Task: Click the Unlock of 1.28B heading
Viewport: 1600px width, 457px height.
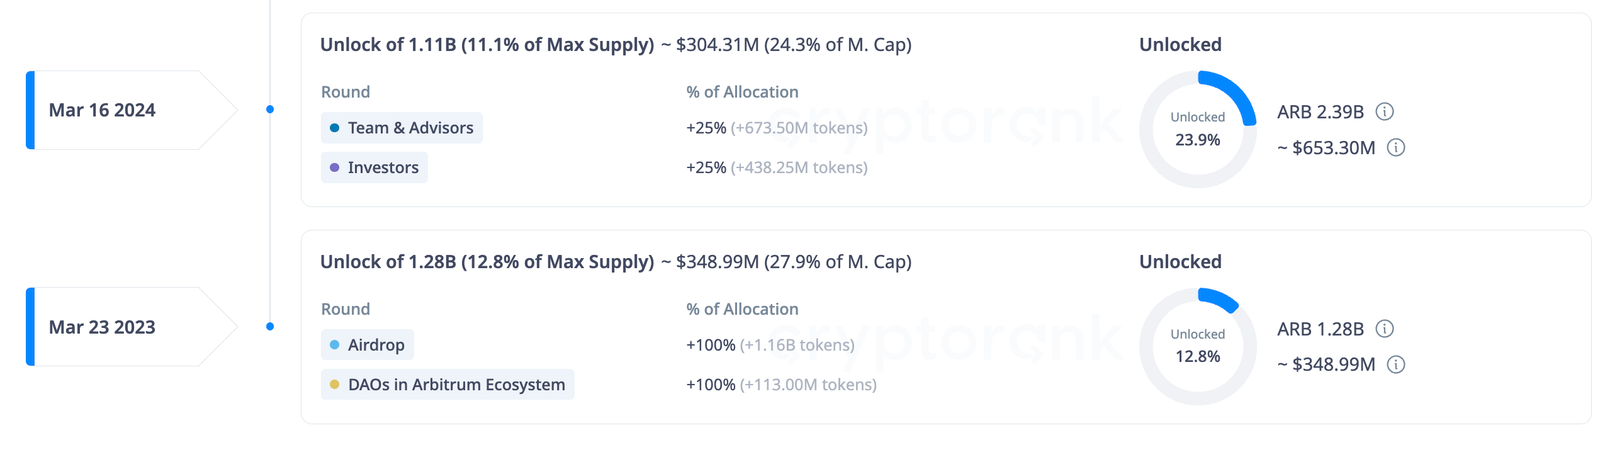Action: [486, 262]
